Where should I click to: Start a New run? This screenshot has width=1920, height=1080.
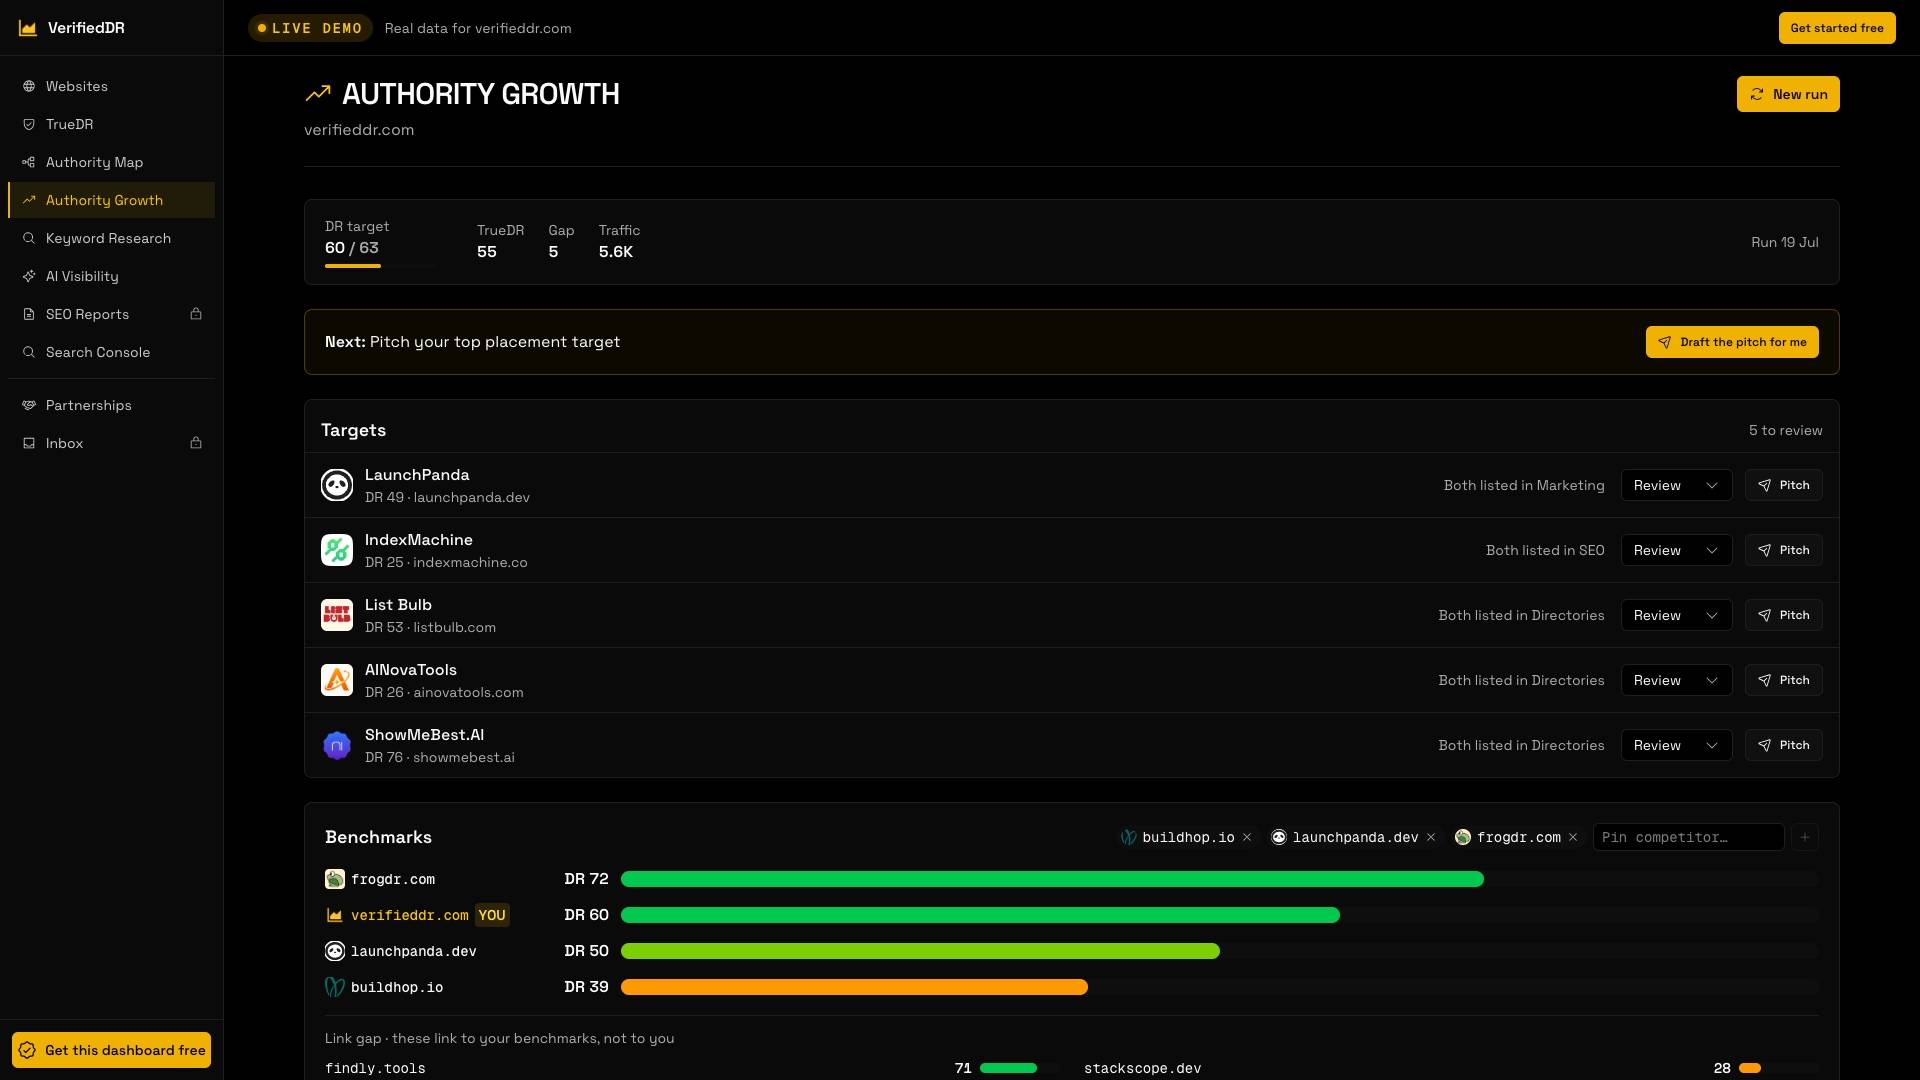pyautogui.click(x=1788, y=94)
